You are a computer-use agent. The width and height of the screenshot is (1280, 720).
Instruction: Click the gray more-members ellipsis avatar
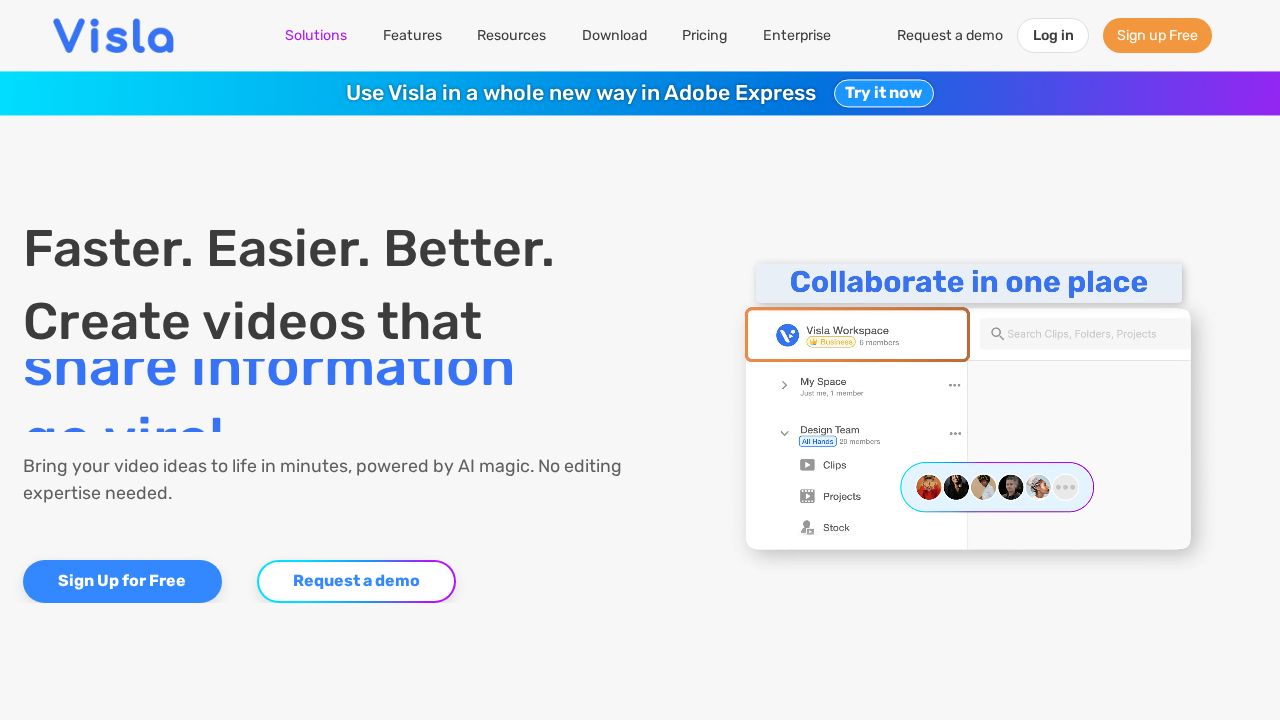click(1066, 487)
